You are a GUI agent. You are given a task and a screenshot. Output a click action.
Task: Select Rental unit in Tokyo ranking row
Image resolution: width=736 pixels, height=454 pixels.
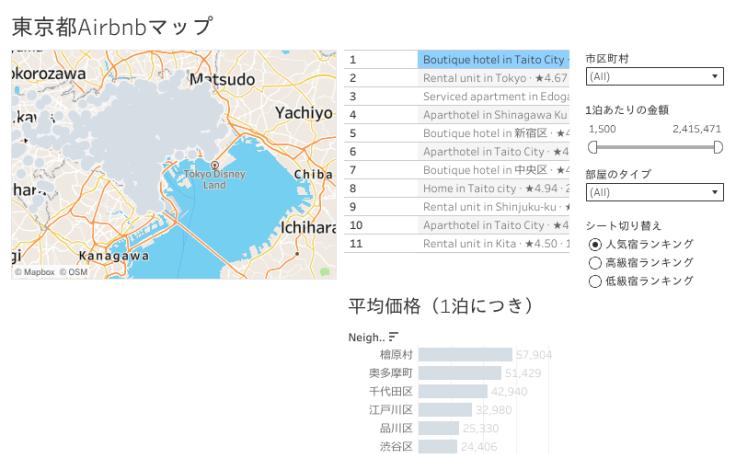[x=494, y=78]
